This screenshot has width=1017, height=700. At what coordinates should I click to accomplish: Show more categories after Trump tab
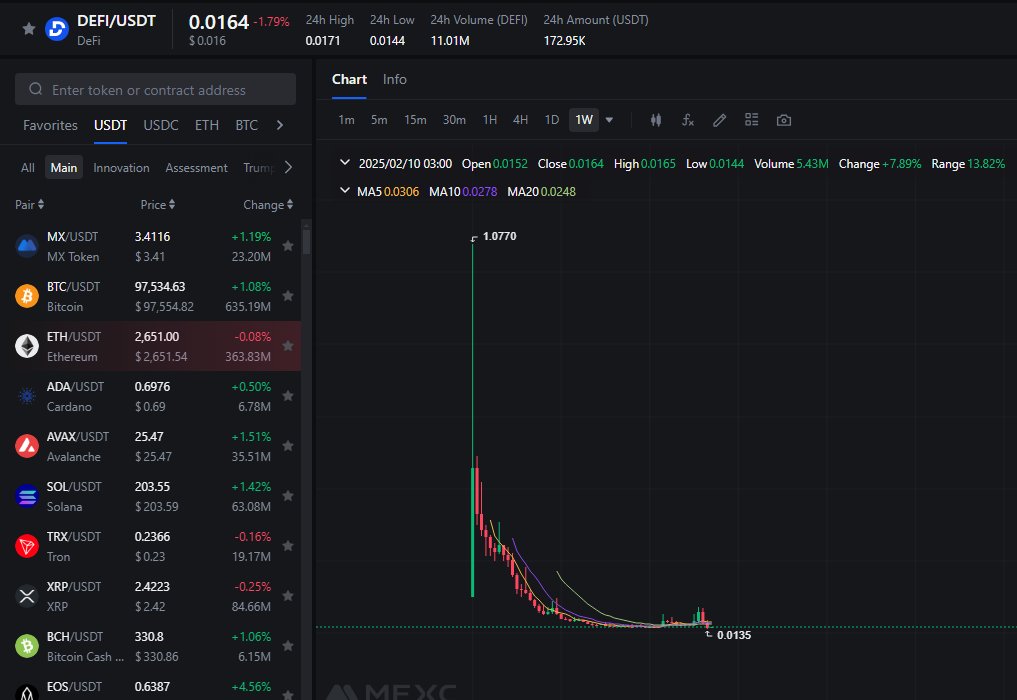point(288,167)
